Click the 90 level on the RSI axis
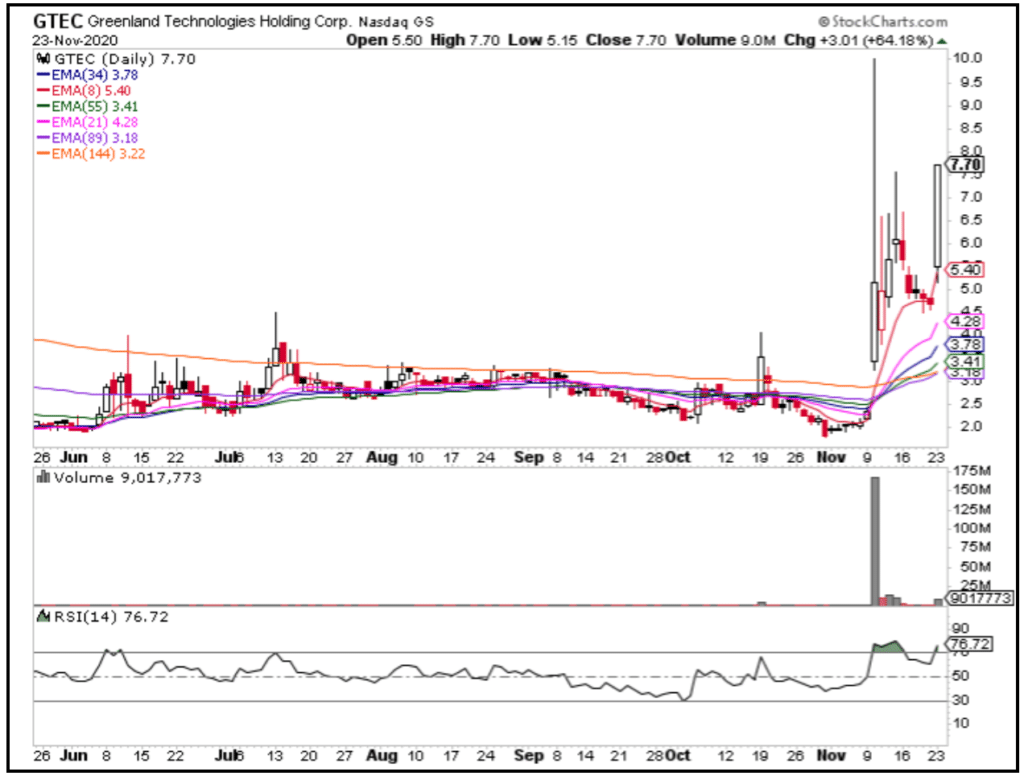This screenshot has width=1024, height=776. (x=961, y=629)
